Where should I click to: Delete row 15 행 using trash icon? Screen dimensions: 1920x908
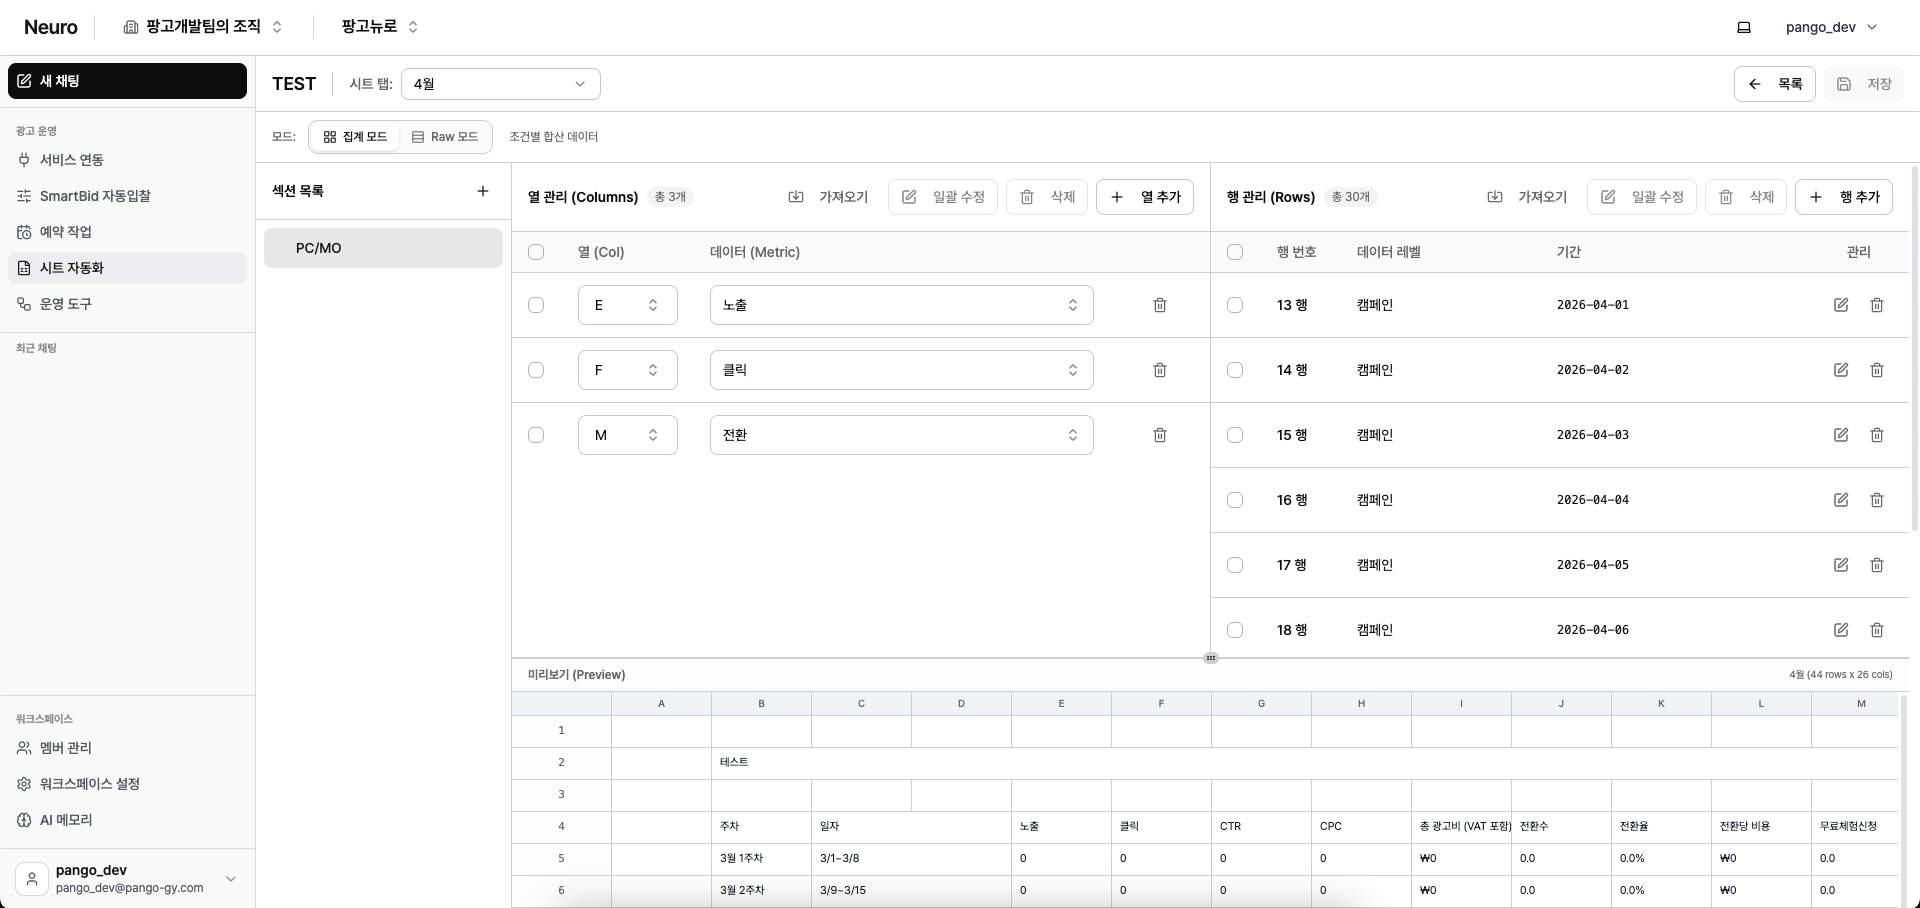point(1877,435)
